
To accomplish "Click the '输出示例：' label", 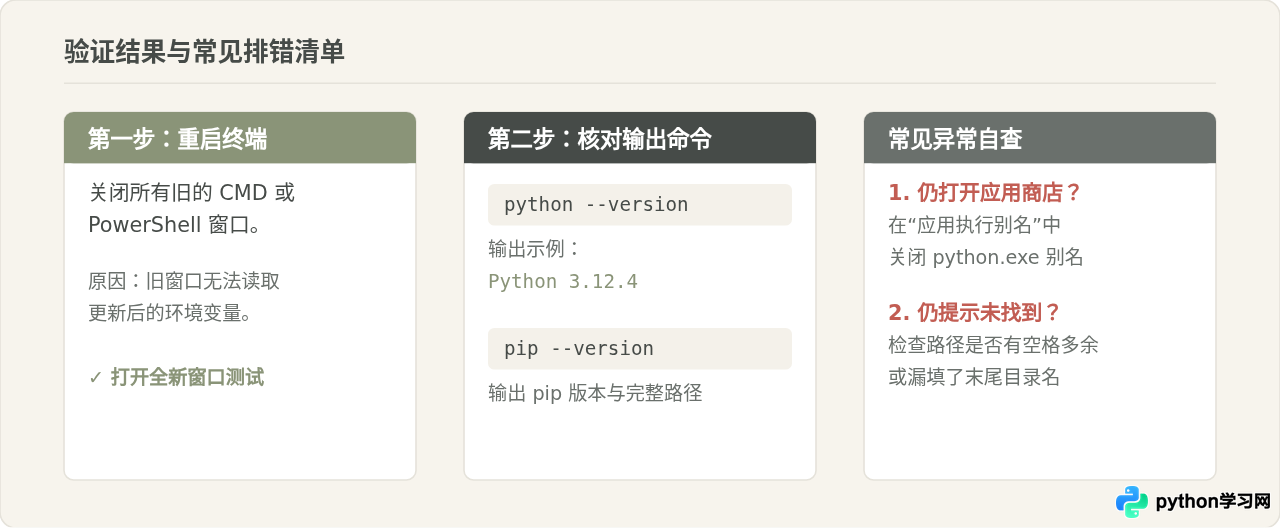I will tap(535, 248).
